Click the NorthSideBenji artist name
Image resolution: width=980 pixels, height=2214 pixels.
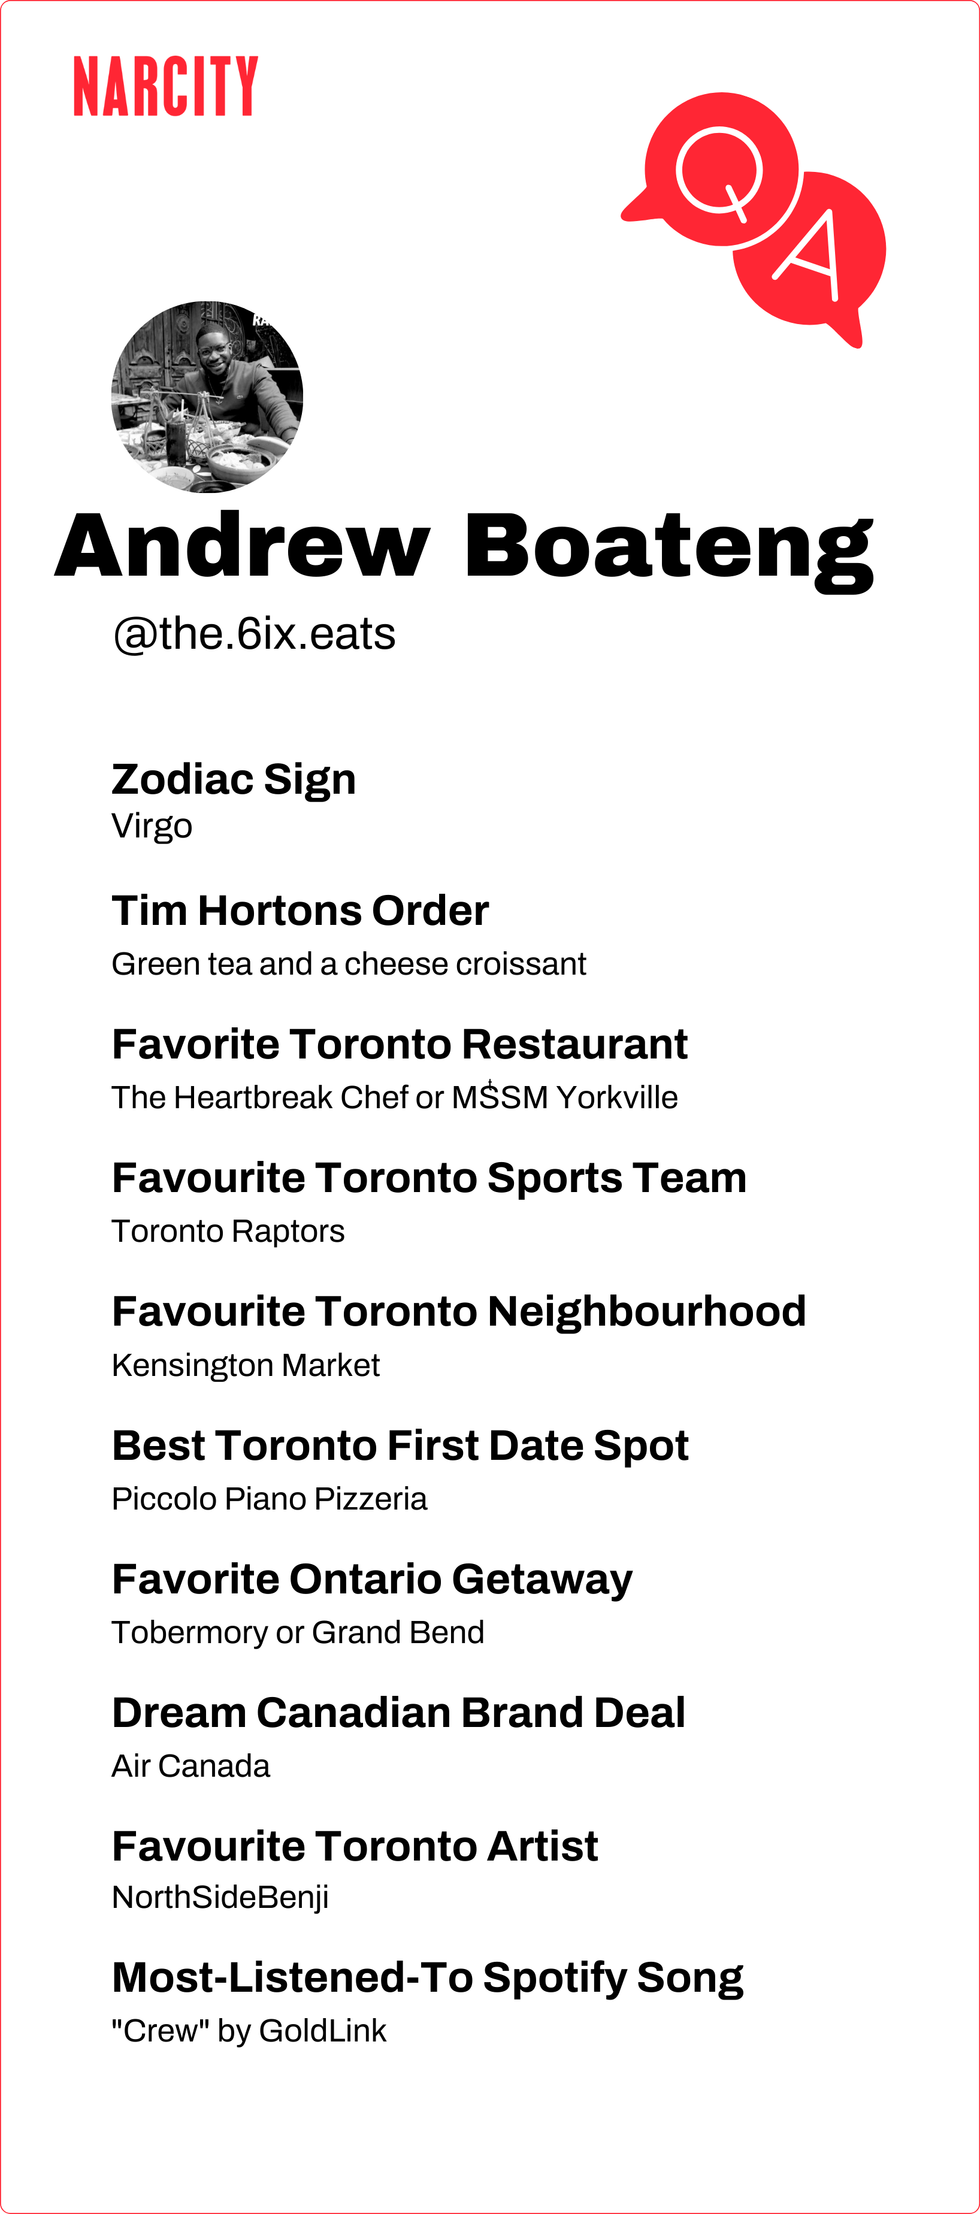220,1897
